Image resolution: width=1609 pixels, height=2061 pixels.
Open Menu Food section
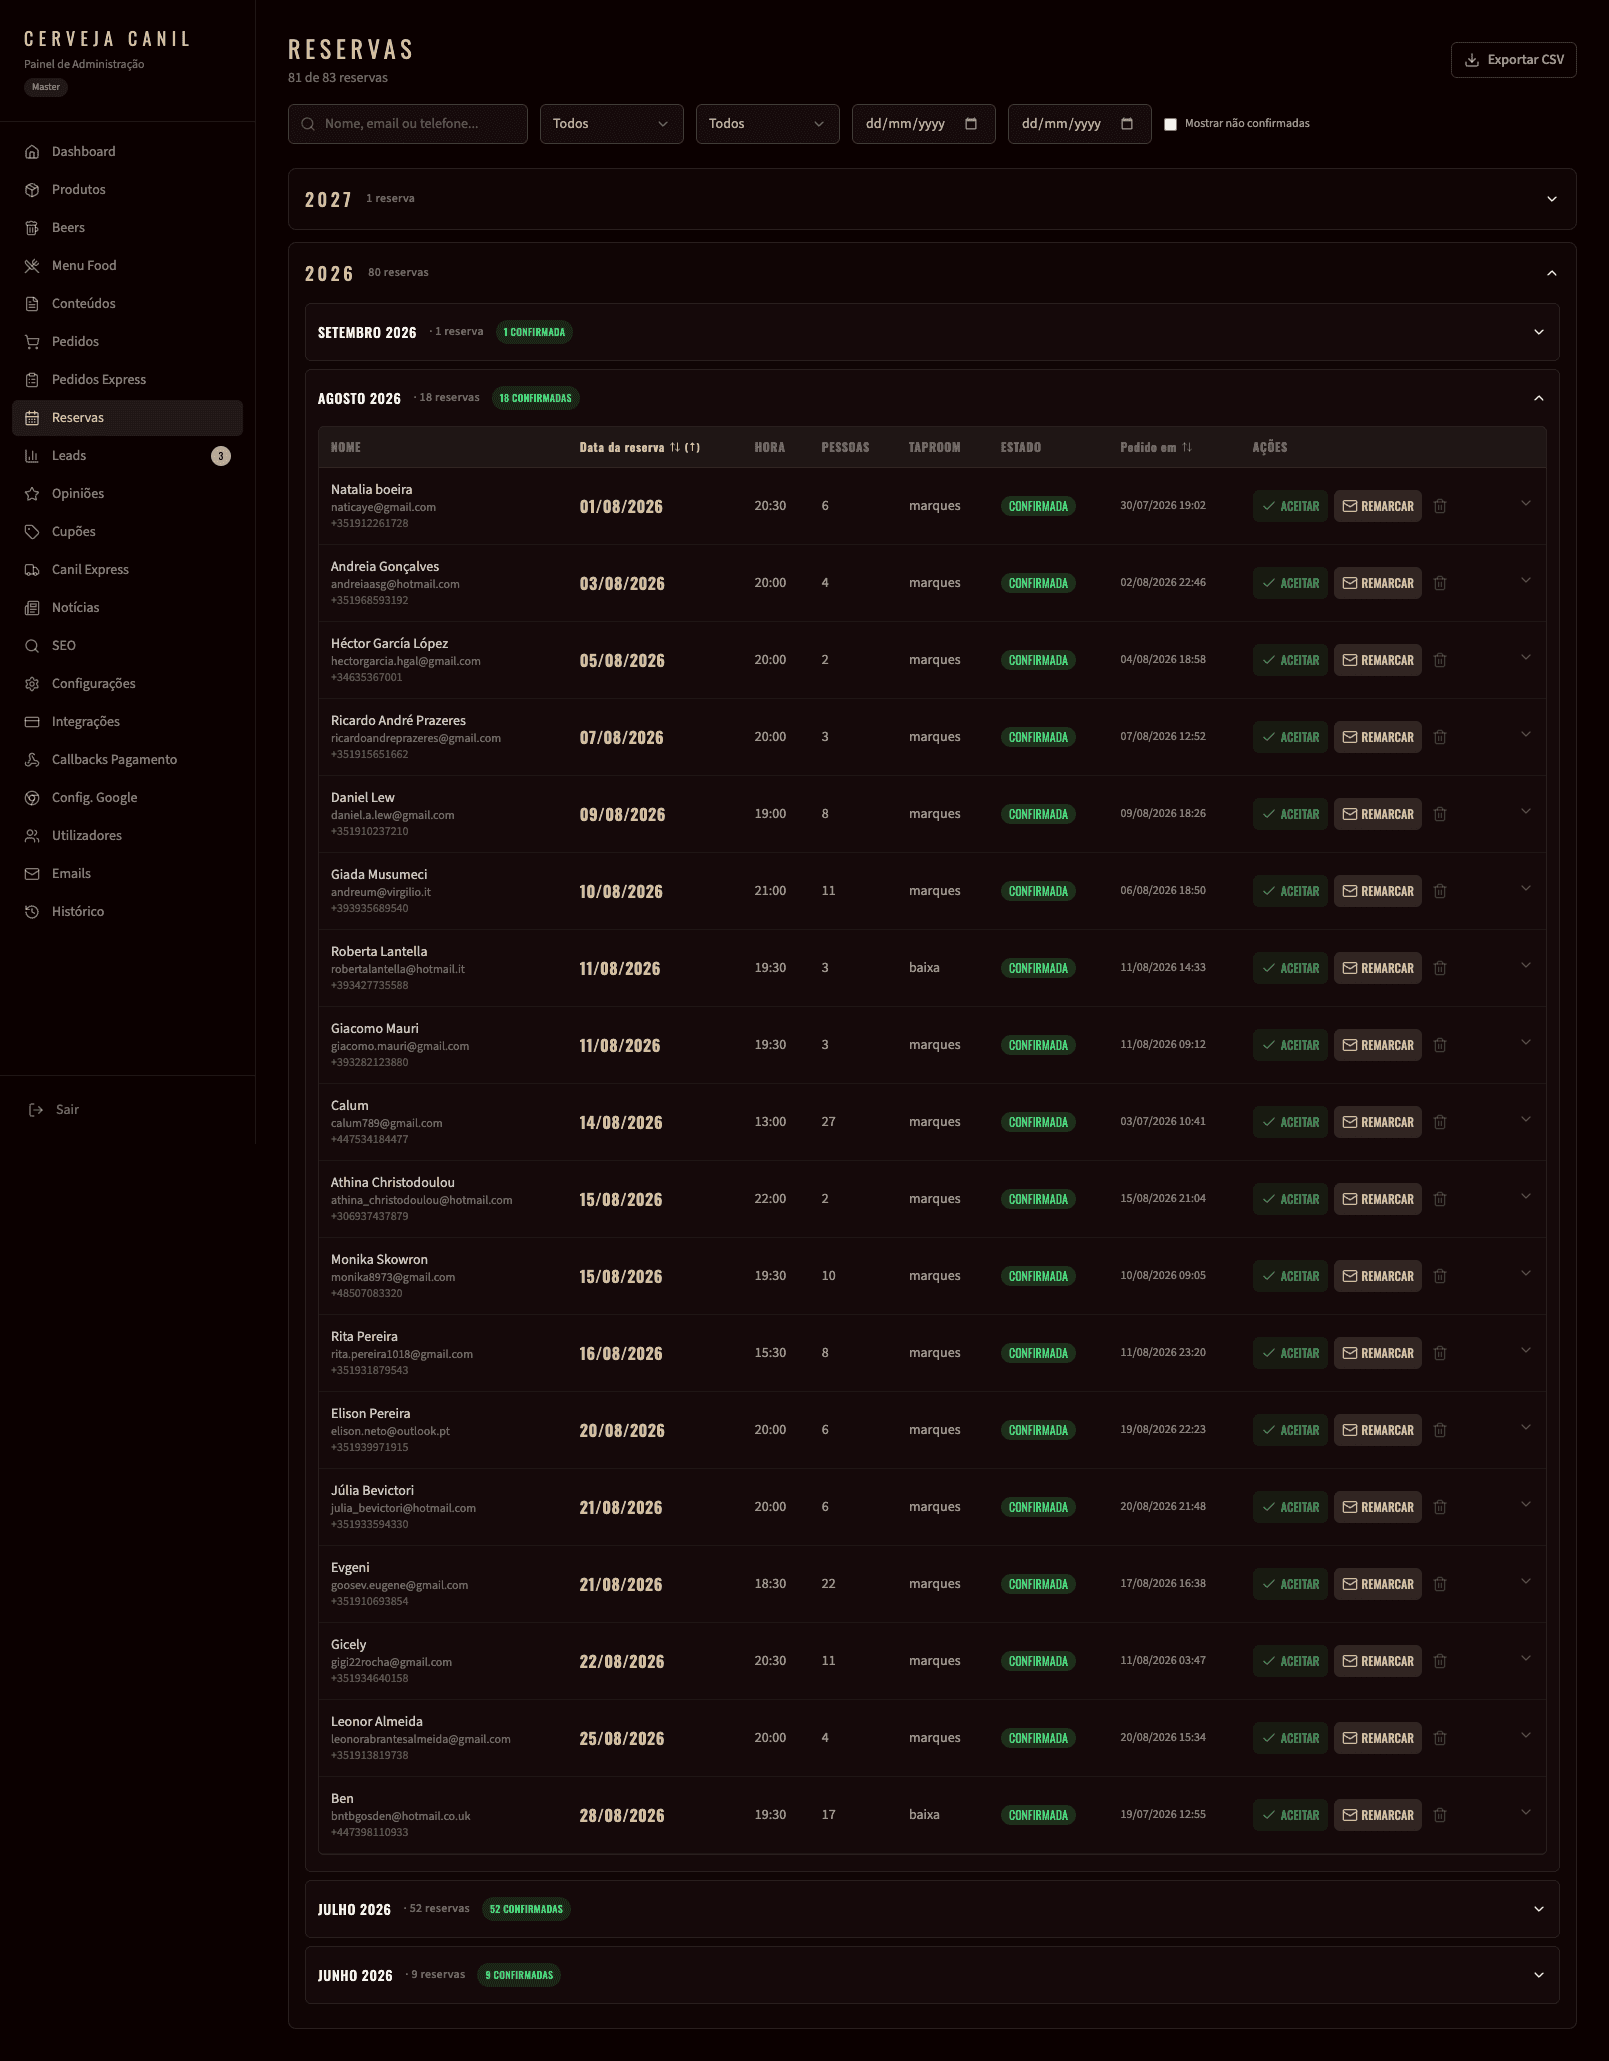click(127, 266)
